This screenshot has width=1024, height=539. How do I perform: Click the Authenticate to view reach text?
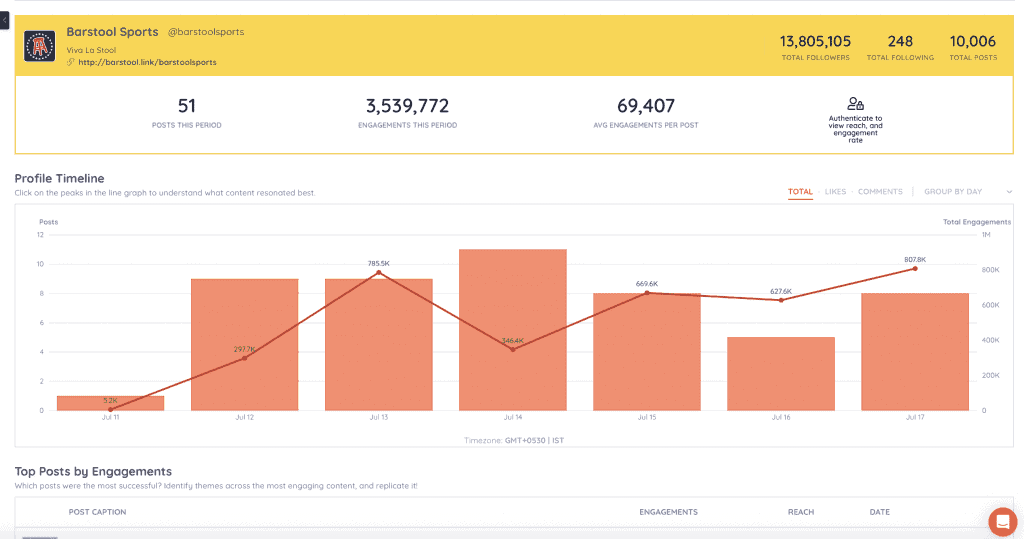[855, 129]
